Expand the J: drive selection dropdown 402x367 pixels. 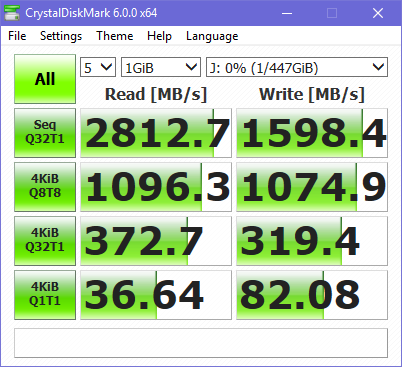(297, 67)
